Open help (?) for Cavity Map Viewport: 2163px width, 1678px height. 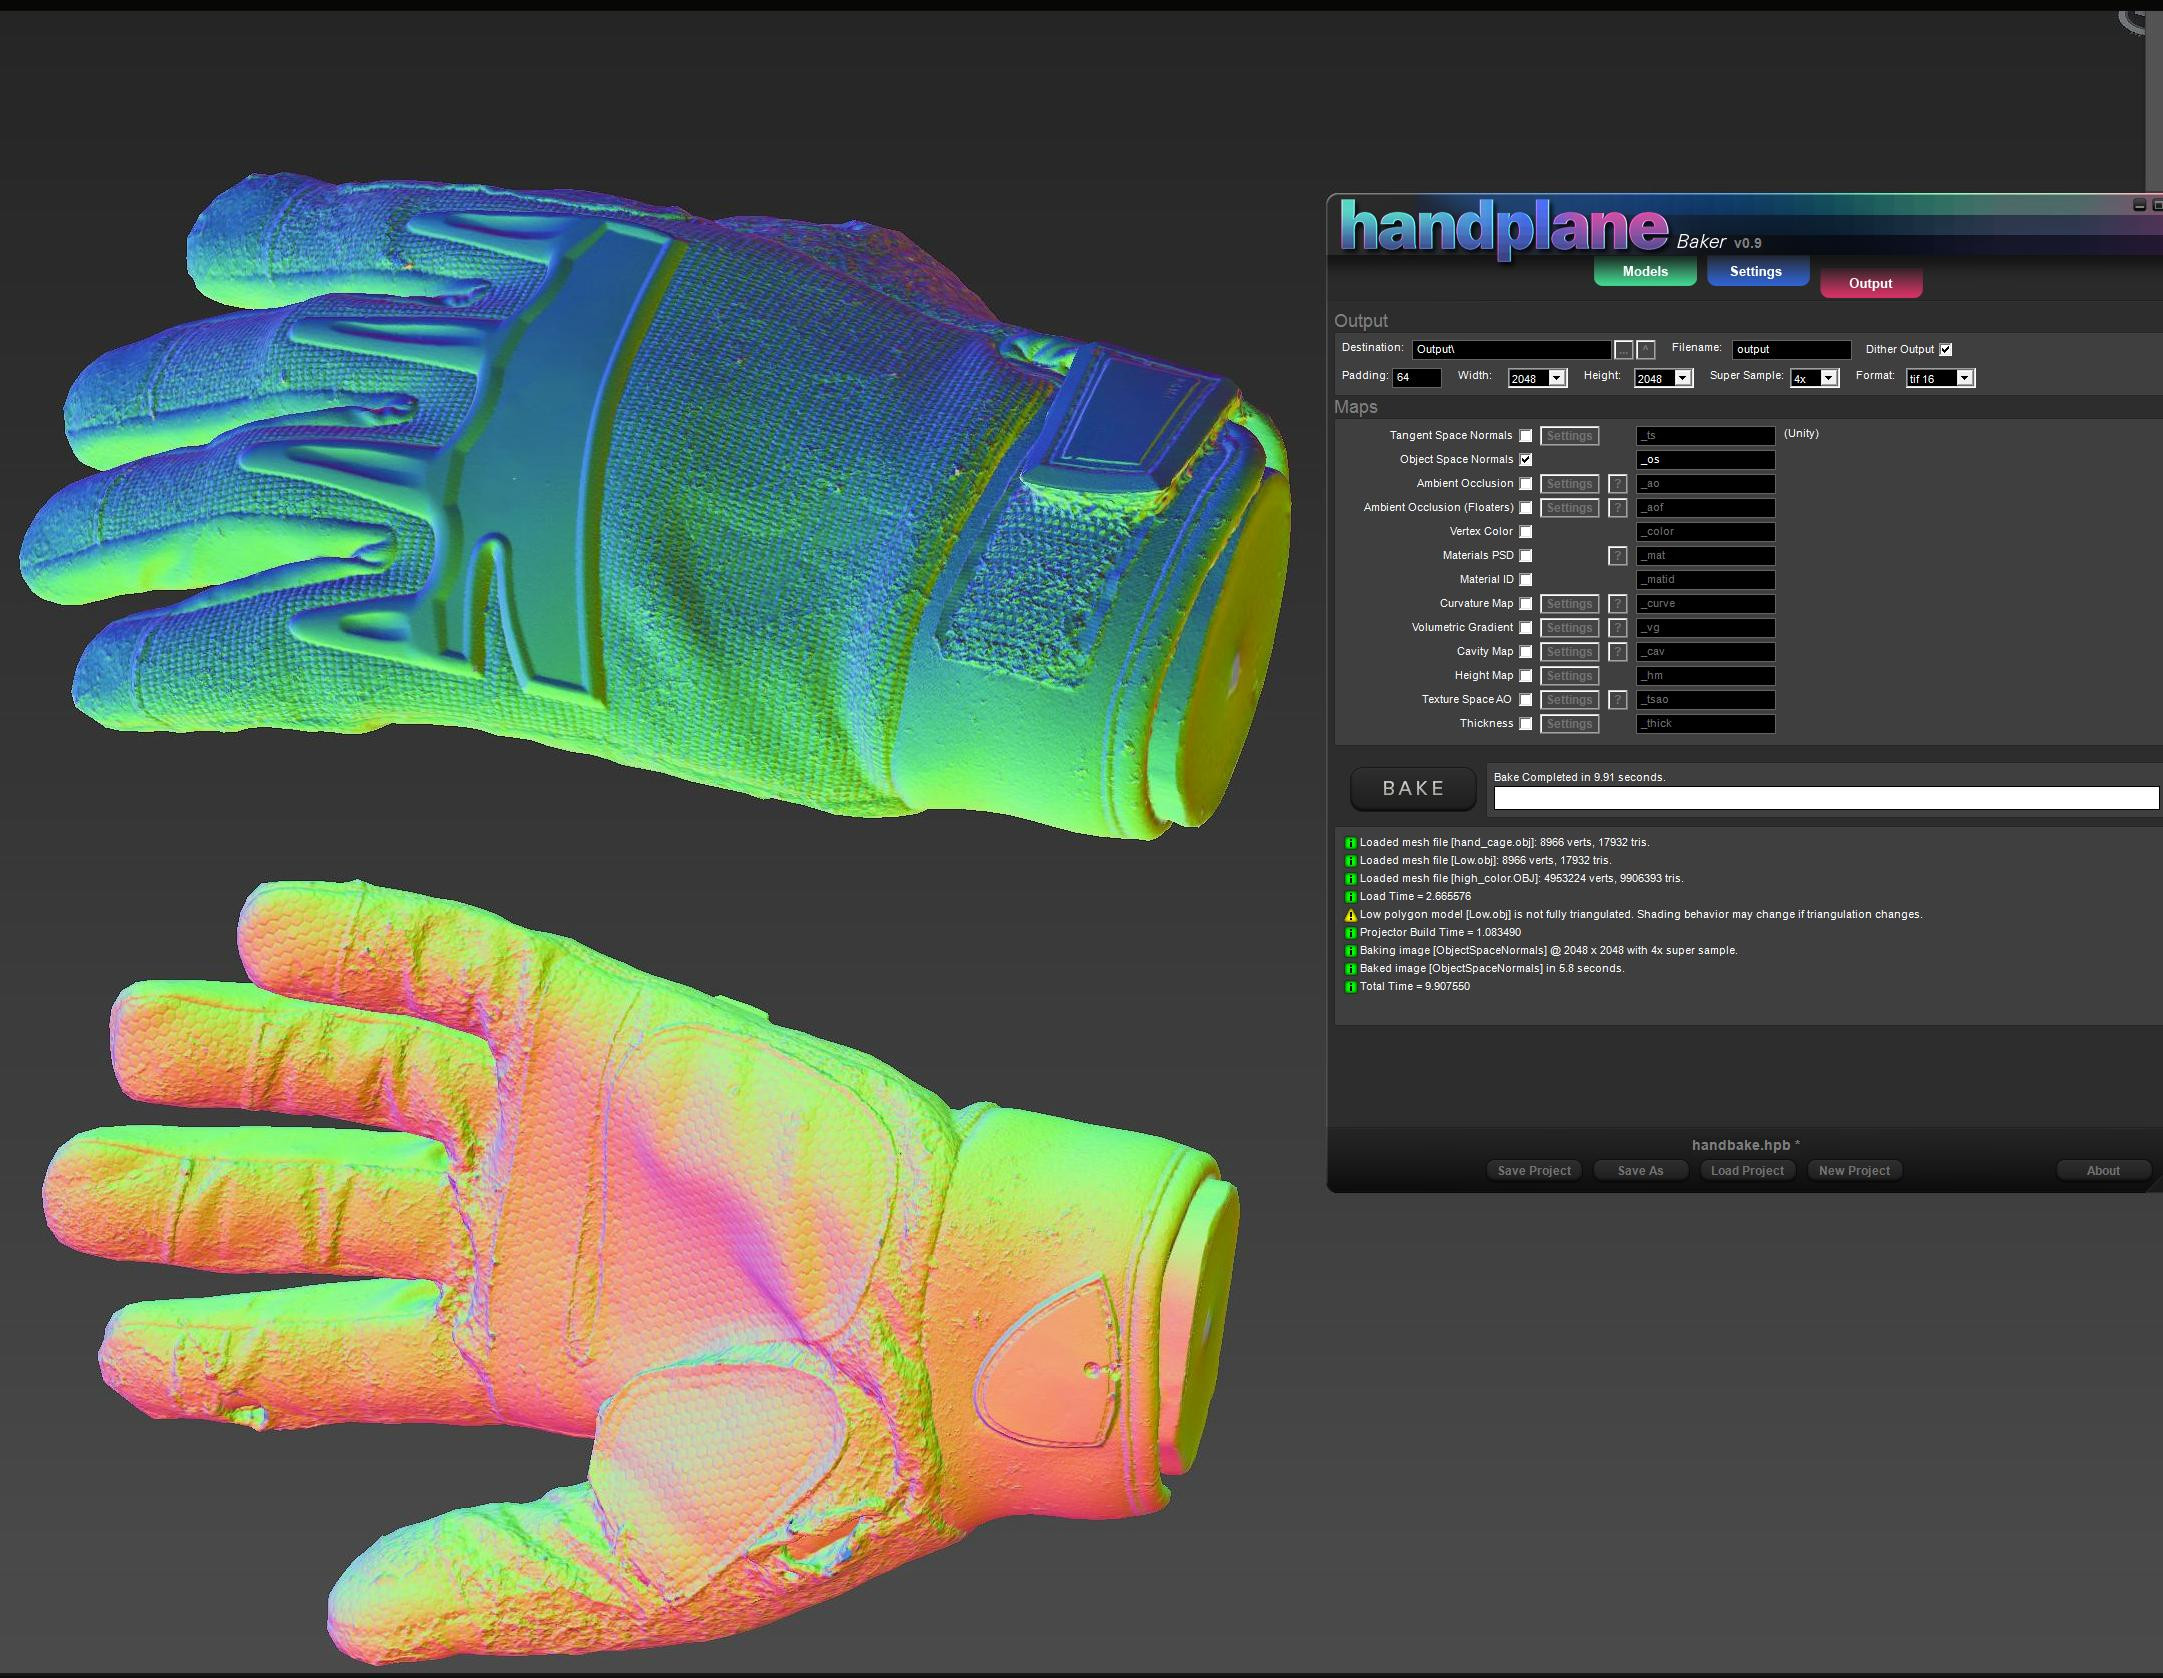pos(1618,651)
